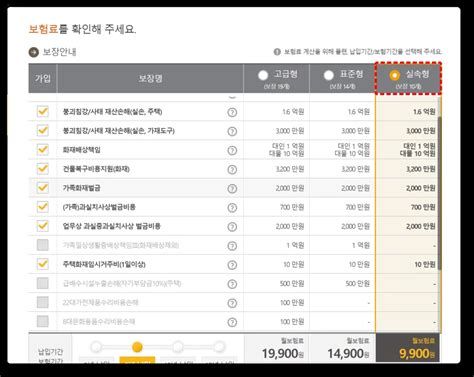Click 고급형 100 만원 in 22대가전제품 row
Screen dimensions: 474x377
click(x=292, y=303)
